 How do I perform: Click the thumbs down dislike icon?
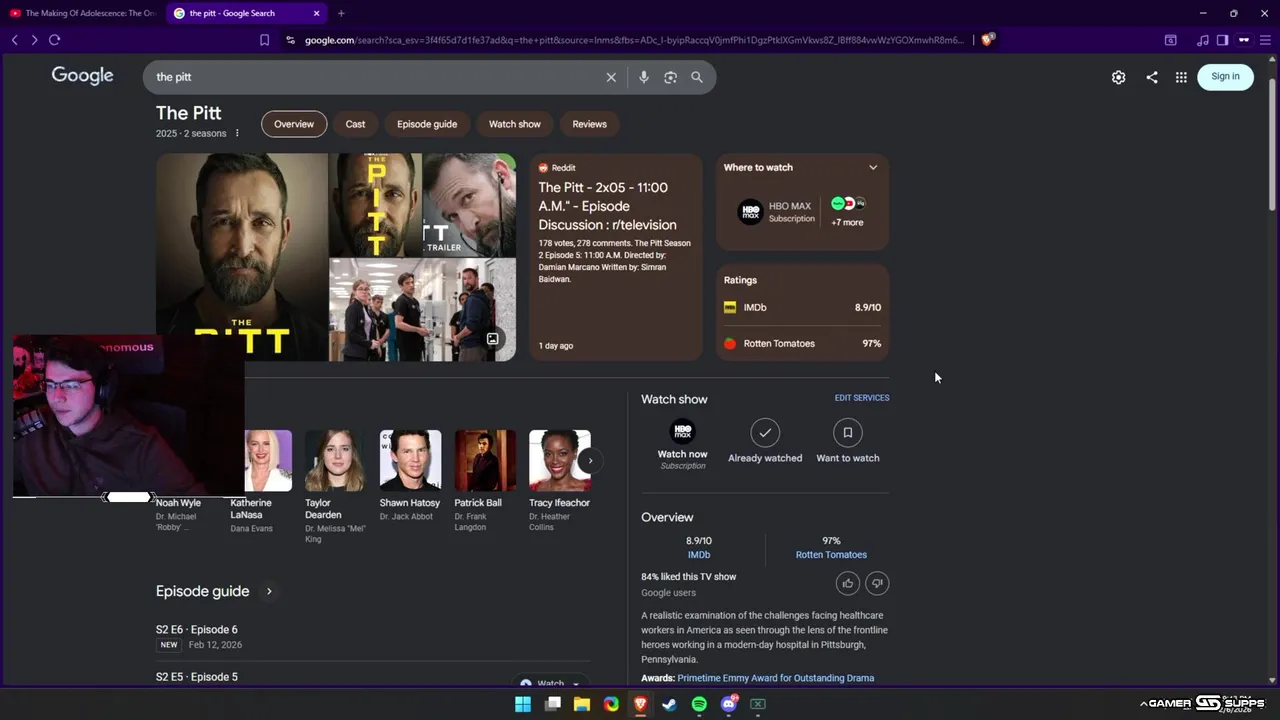click(877, 583)
